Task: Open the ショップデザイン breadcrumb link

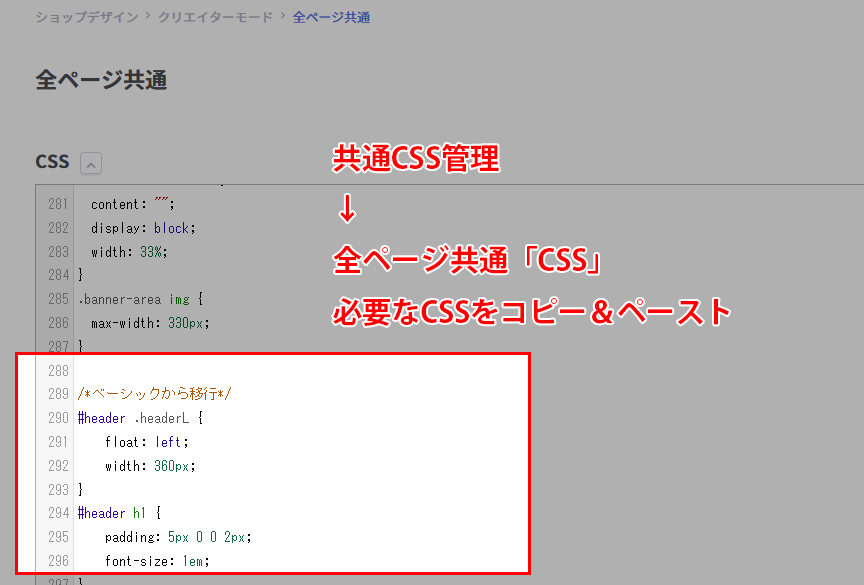Action: point(87,18)
